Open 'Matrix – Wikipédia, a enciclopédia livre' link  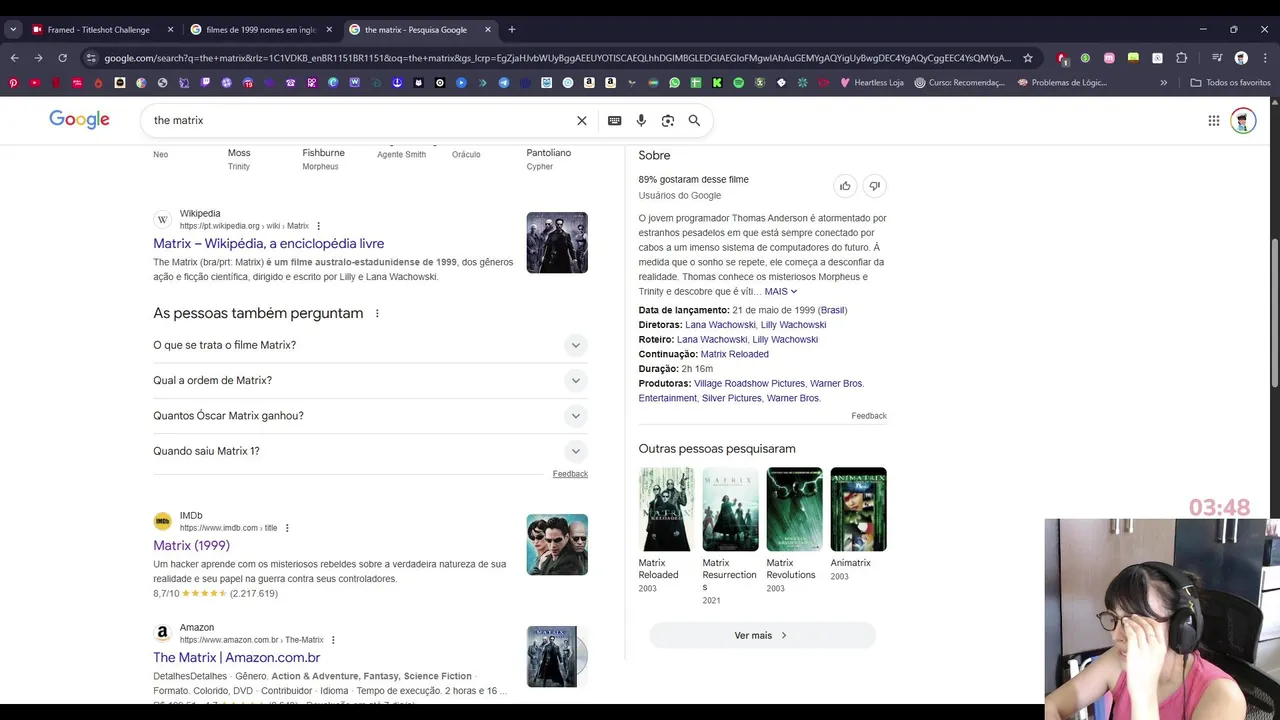tap(268, 244)
